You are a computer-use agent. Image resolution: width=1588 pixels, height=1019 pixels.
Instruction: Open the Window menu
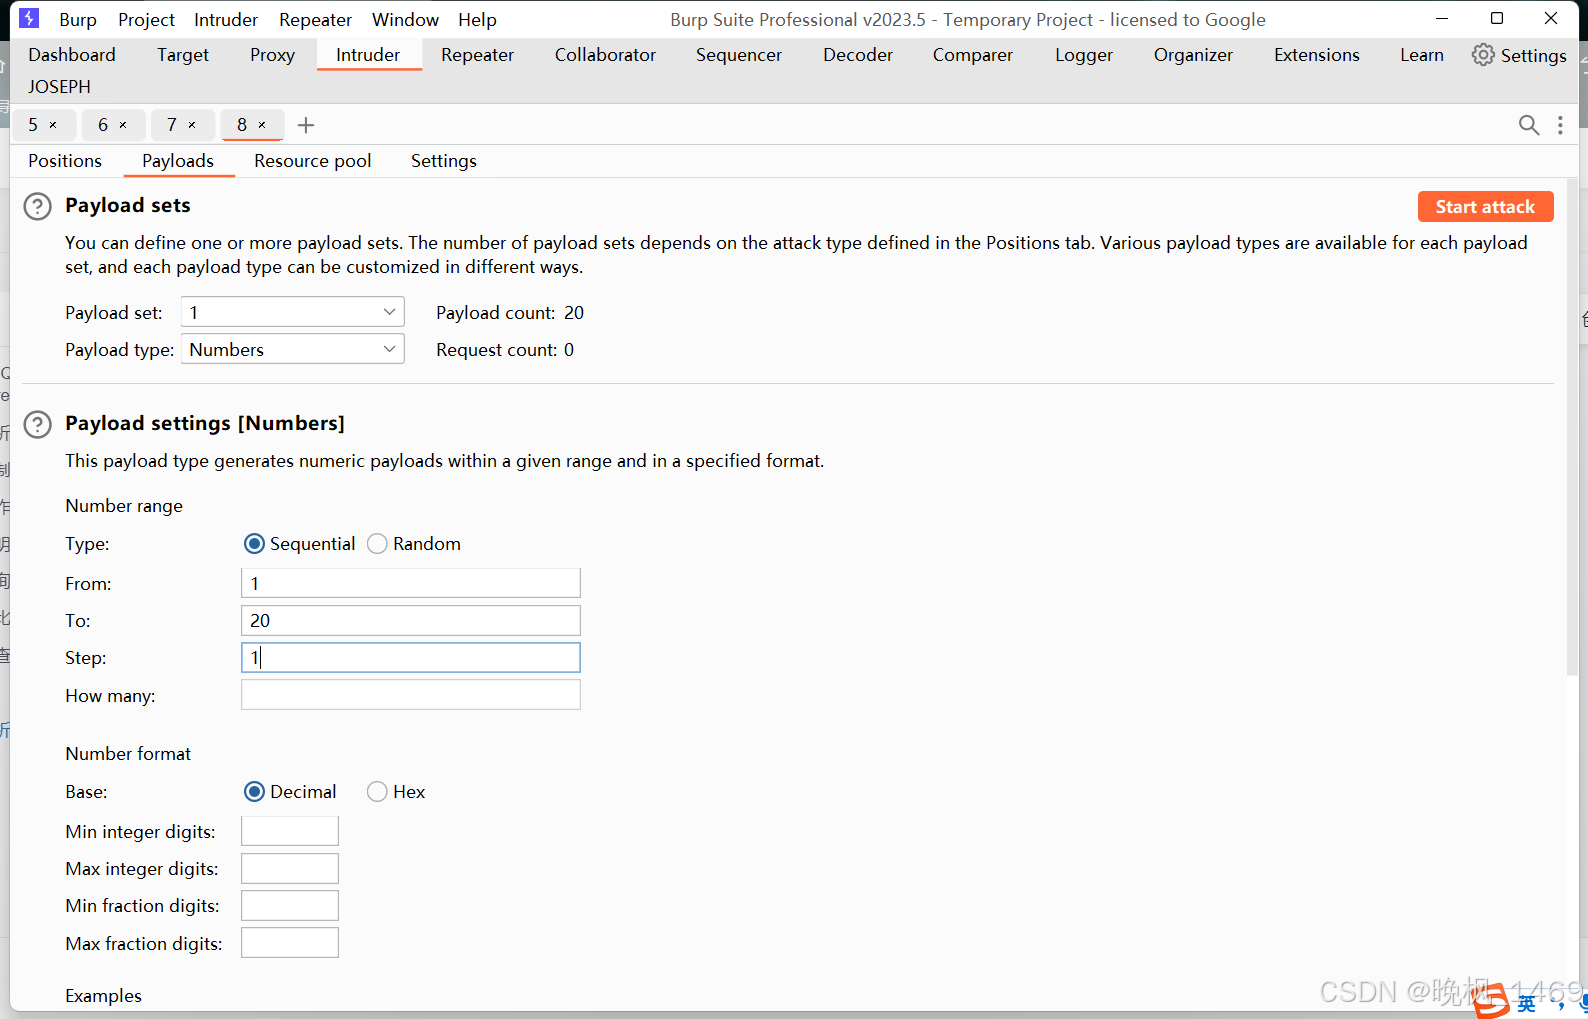(405, 19)
